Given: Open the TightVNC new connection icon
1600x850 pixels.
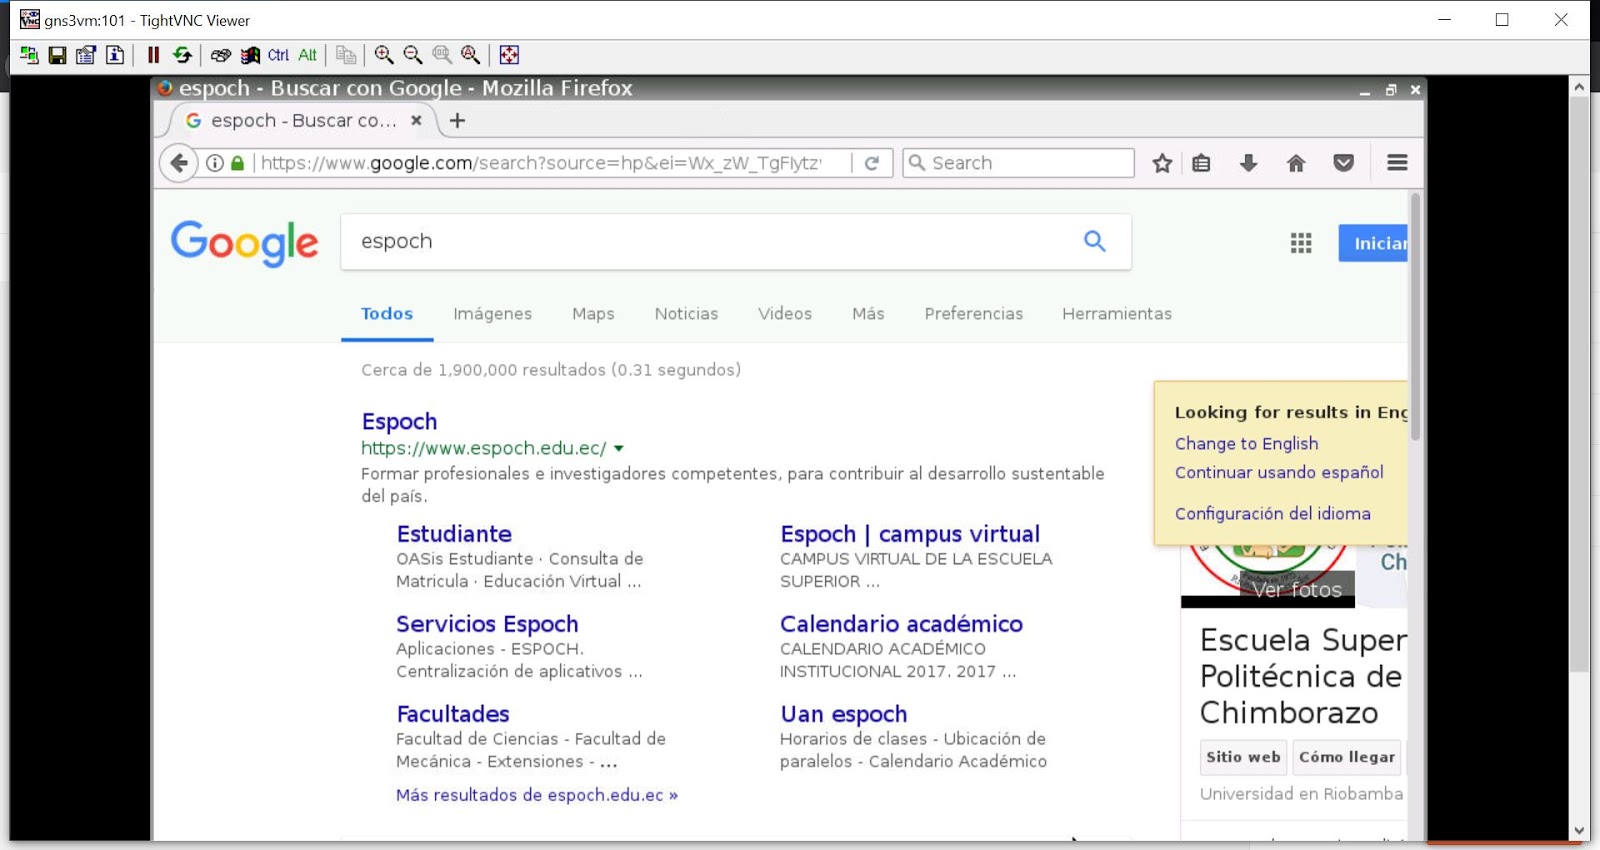Looking at the screenshot, I should point(29,55).
